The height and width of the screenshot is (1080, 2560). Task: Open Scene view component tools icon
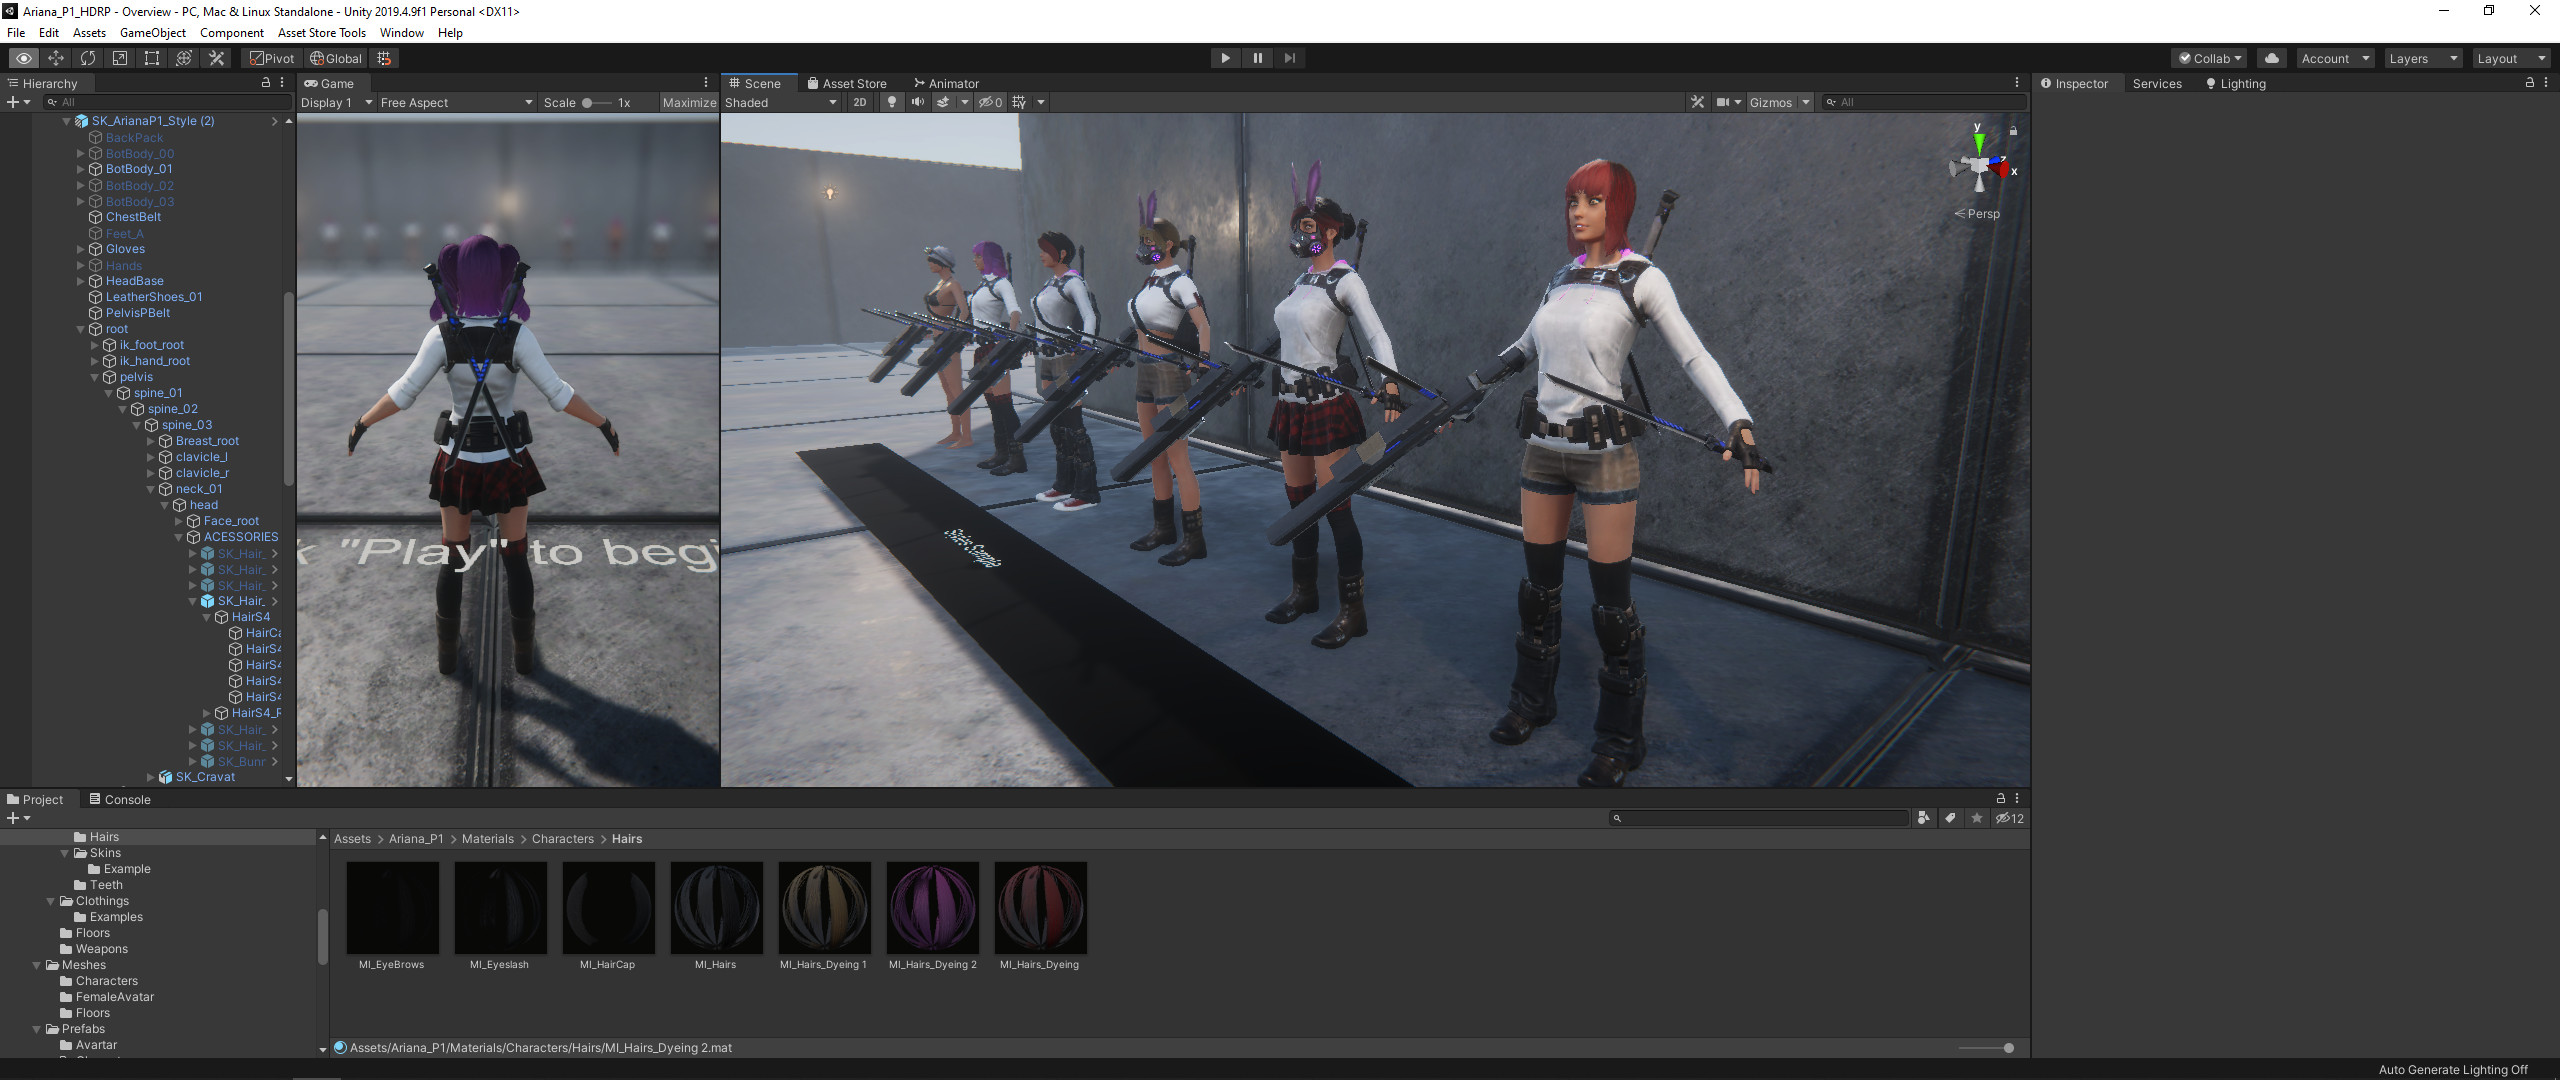(x=1697, y=102)
